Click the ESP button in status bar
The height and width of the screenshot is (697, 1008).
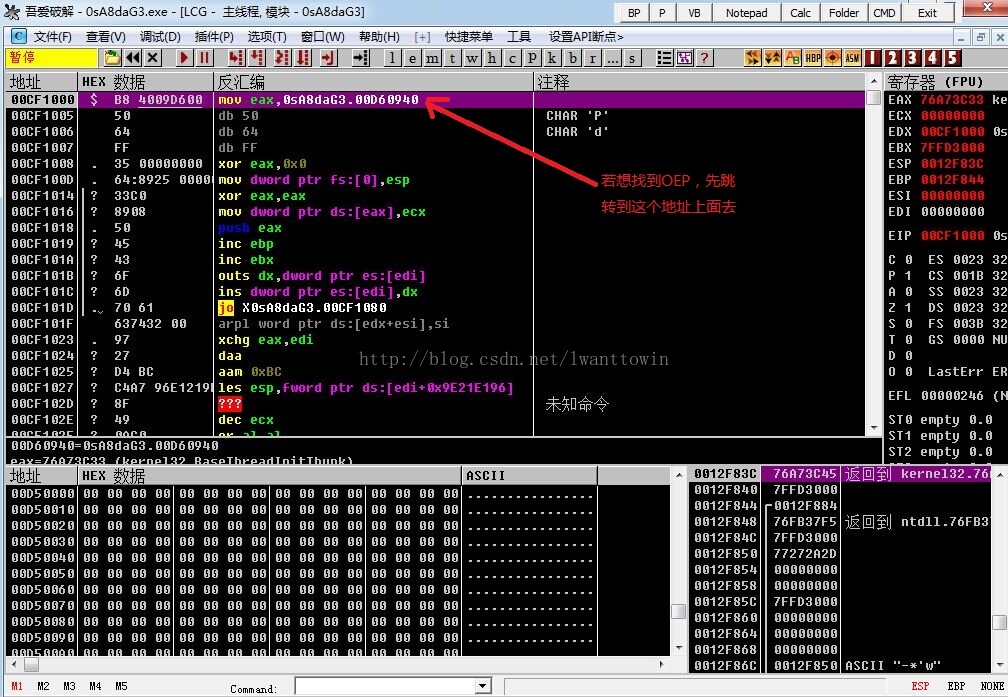920,686
